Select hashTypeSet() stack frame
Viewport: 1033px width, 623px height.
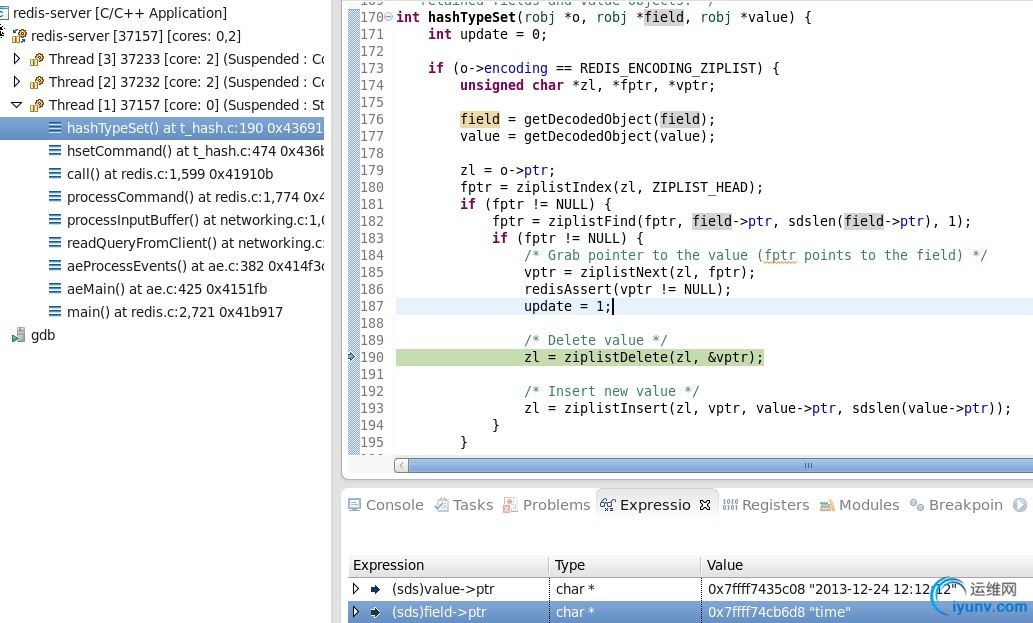tap(162, 128)
